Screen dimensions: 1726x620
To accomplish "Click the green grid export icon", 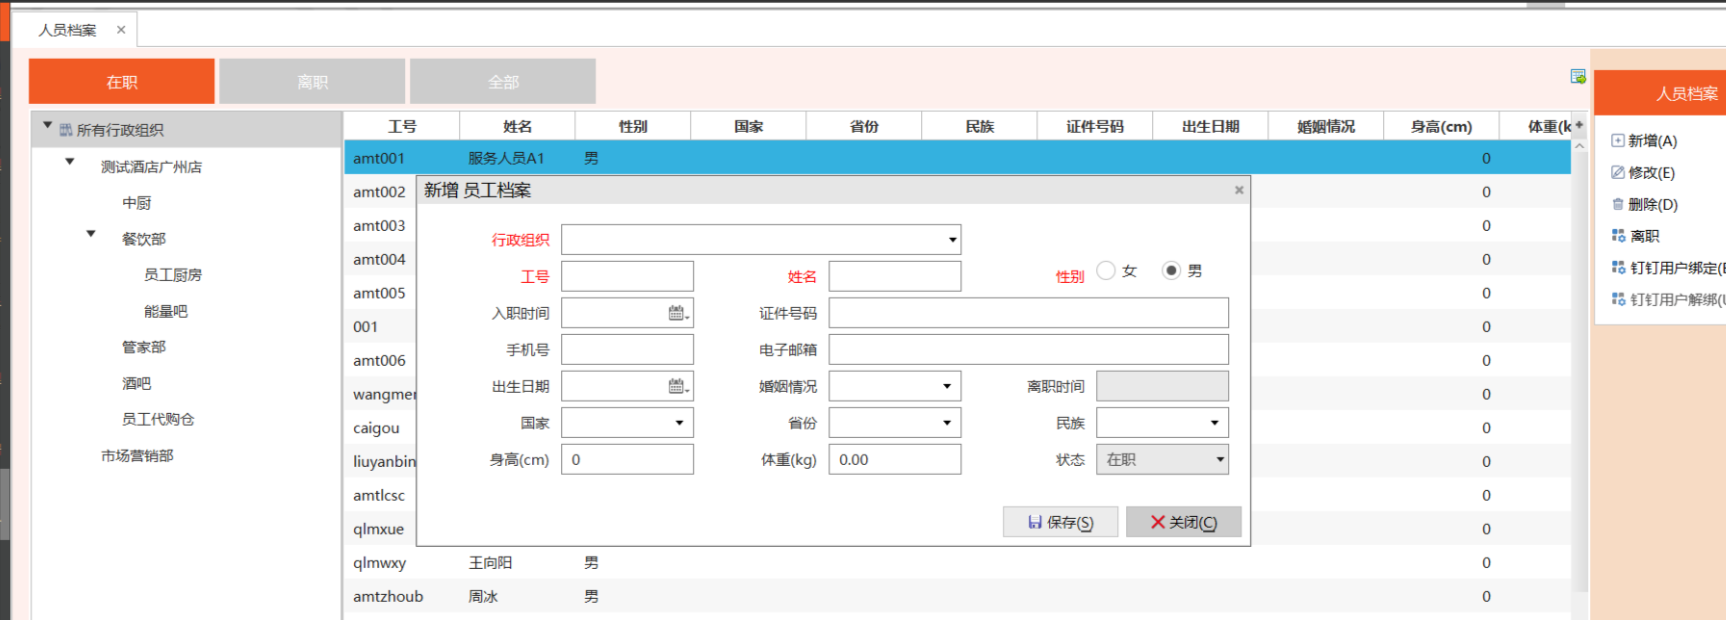I will 1577,77.
